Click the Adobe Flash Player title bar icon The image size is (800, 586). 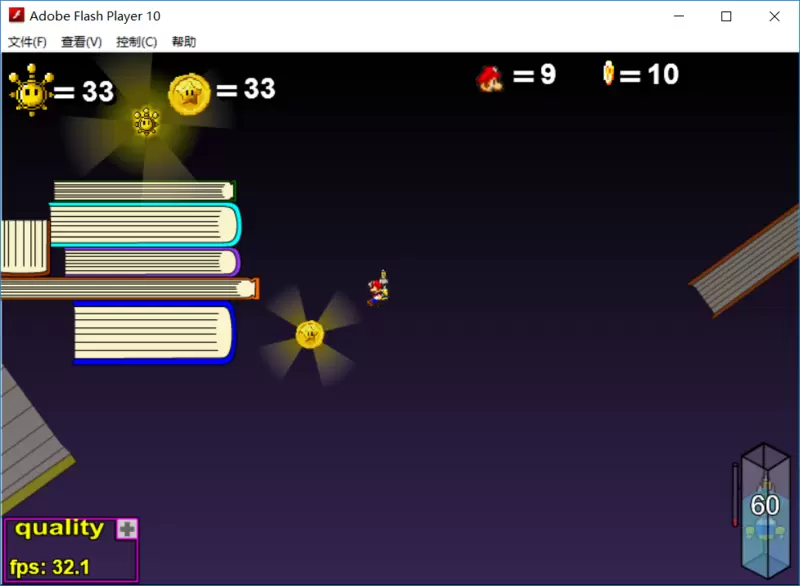[16, 16]
